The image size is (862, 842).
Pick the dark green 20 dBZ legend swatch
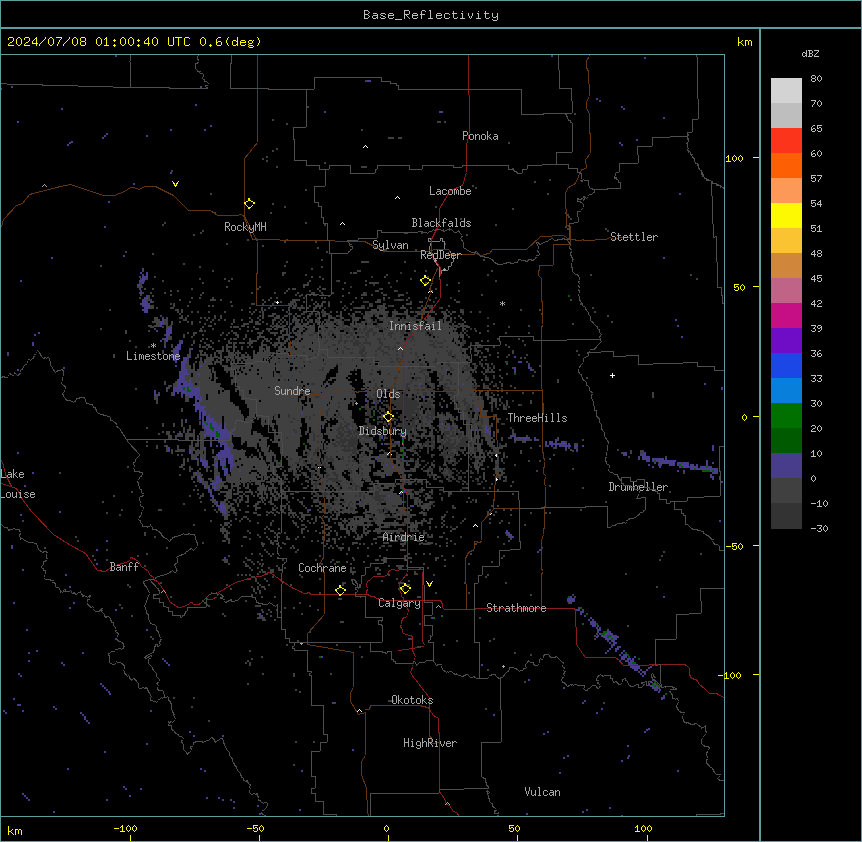786,441
